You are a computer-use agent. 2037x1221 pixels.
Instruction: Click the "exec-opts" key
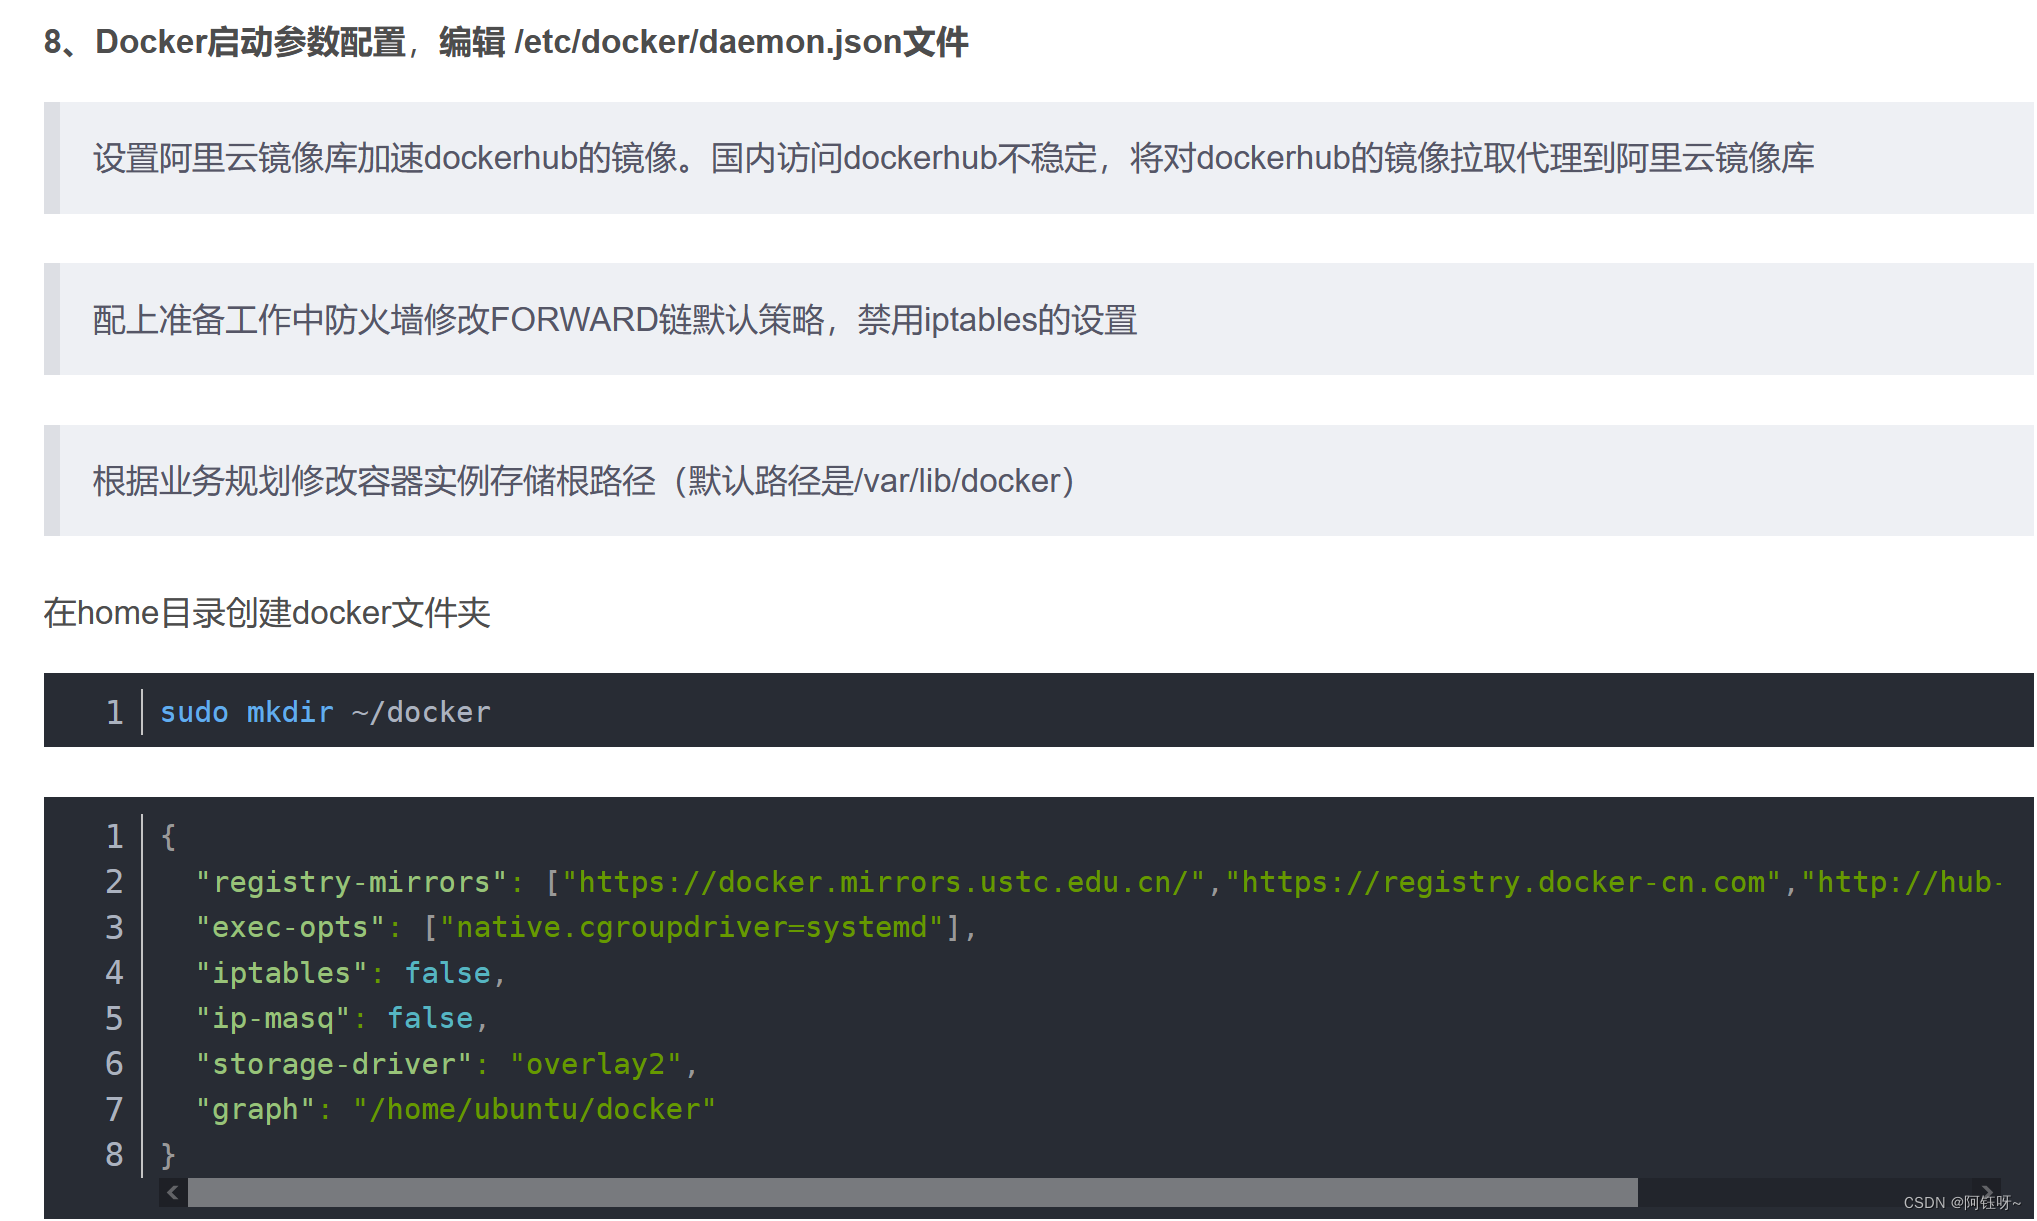pos(290,927)
